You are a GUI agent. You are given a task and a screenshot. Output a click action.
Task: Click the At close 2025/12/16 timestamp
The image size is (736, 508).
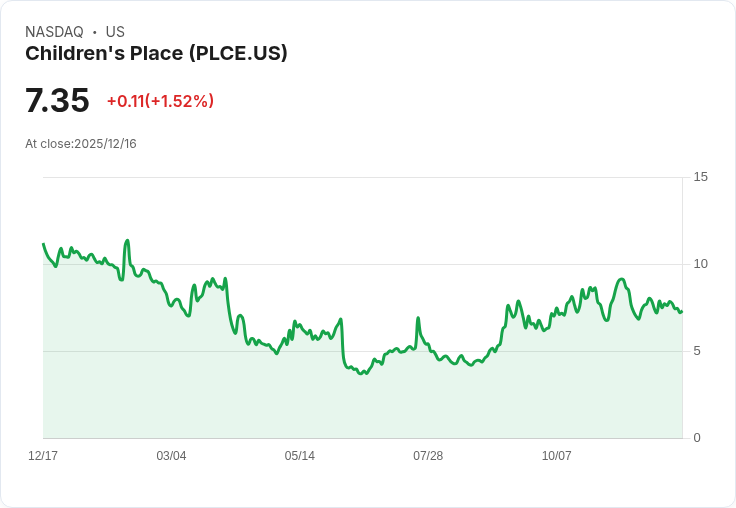coord(81,144)
